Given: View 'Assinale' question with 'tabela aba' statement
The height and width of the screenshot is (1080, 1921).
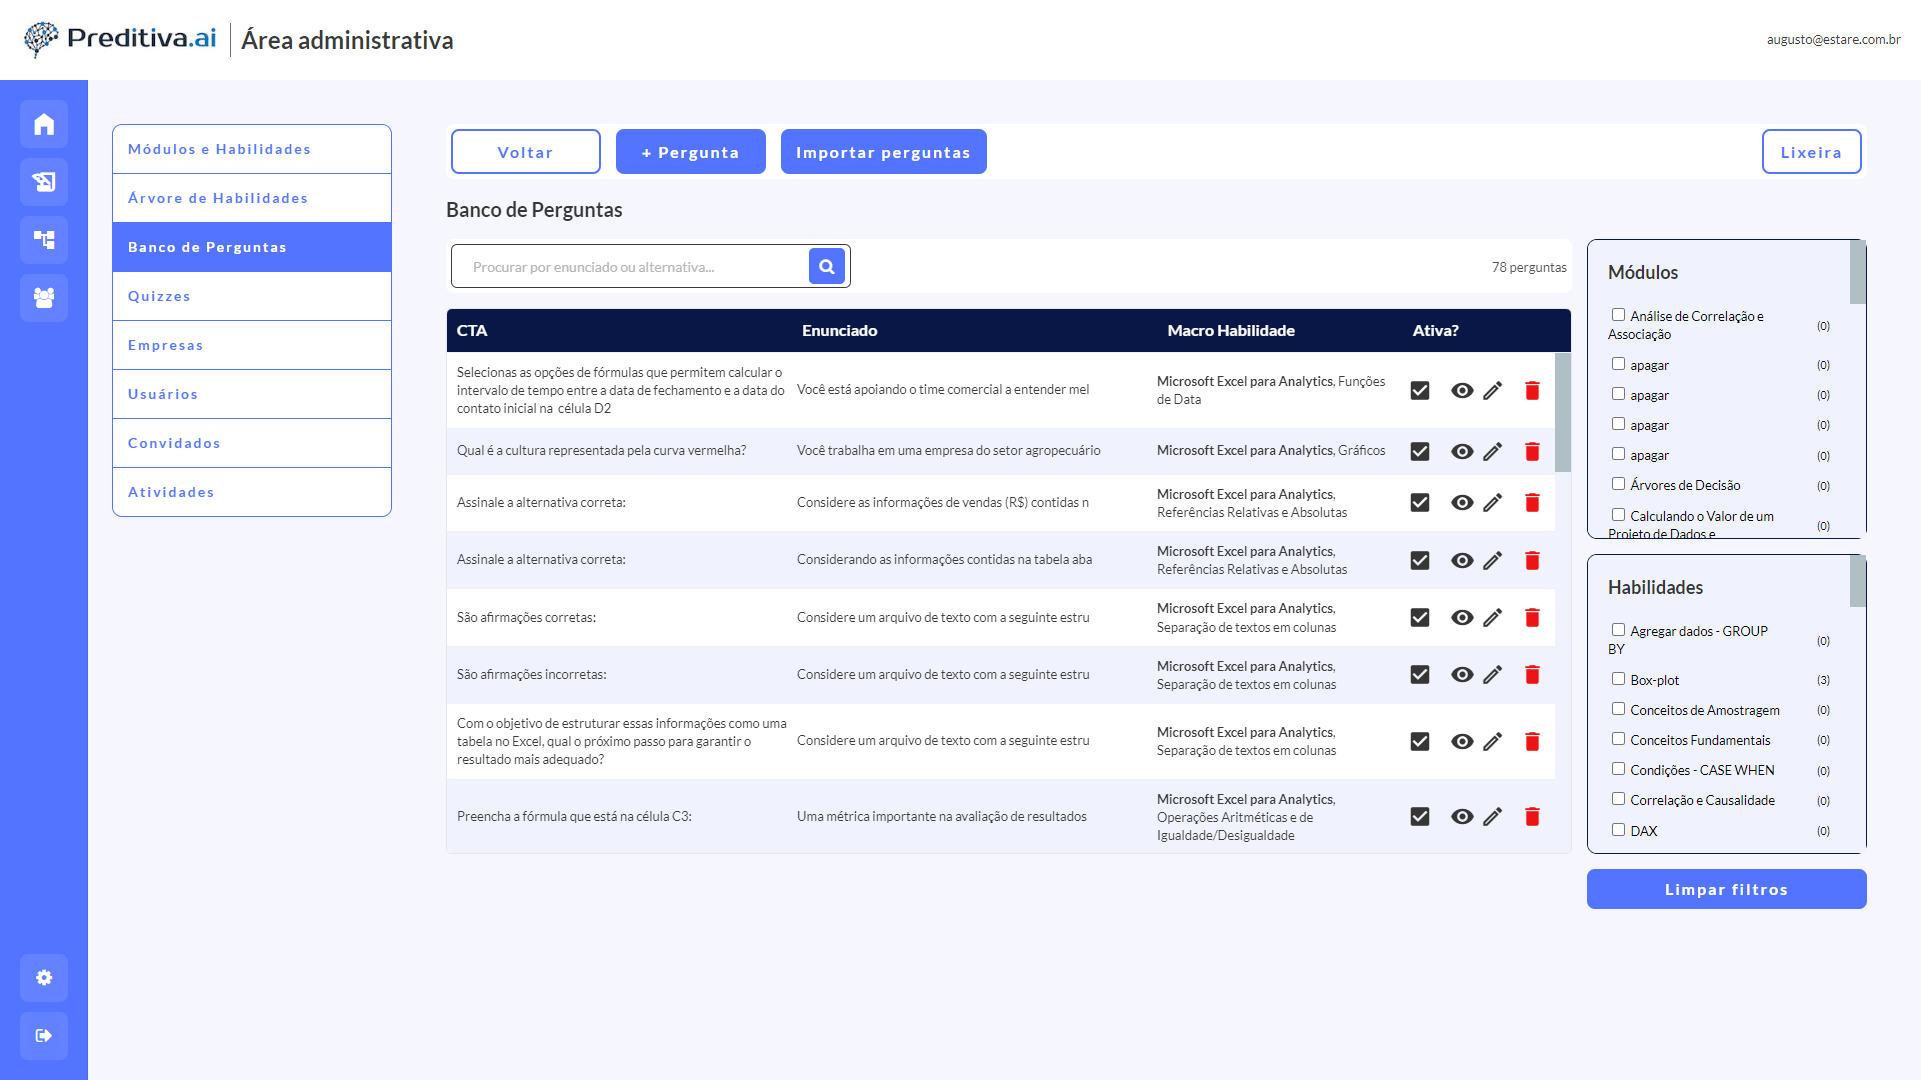Looking at the screenshot, I should pos(1462,561).
